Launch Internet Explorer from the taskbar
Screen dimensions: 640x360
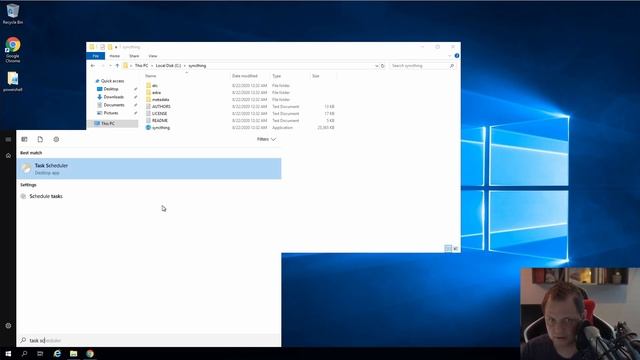pyautogui.click(x=57, y=353)
